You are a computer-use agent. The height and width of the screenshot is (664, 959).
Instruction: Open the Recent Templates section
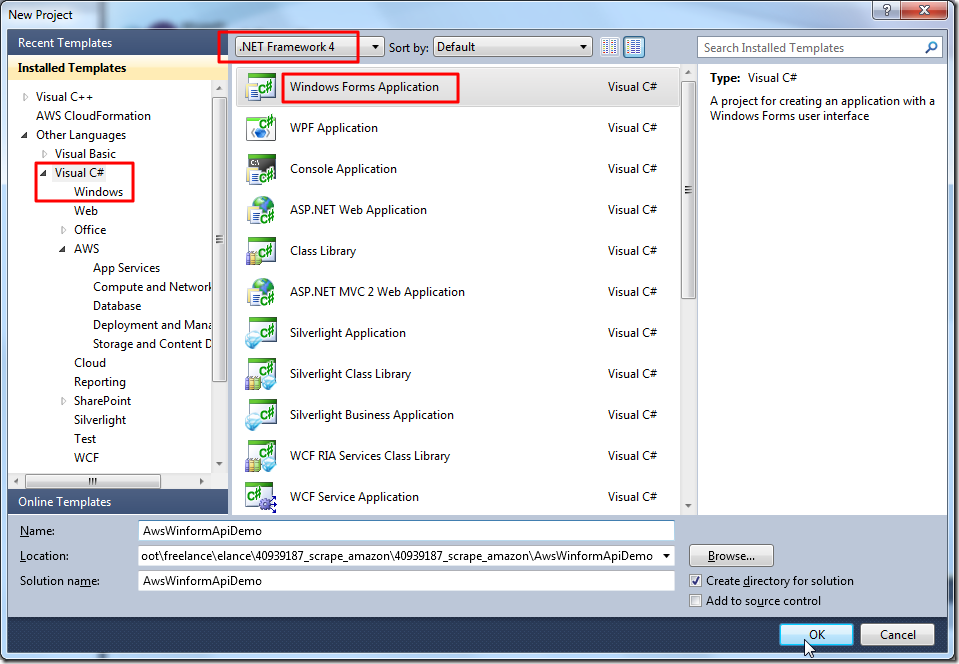tap(117, 43)
